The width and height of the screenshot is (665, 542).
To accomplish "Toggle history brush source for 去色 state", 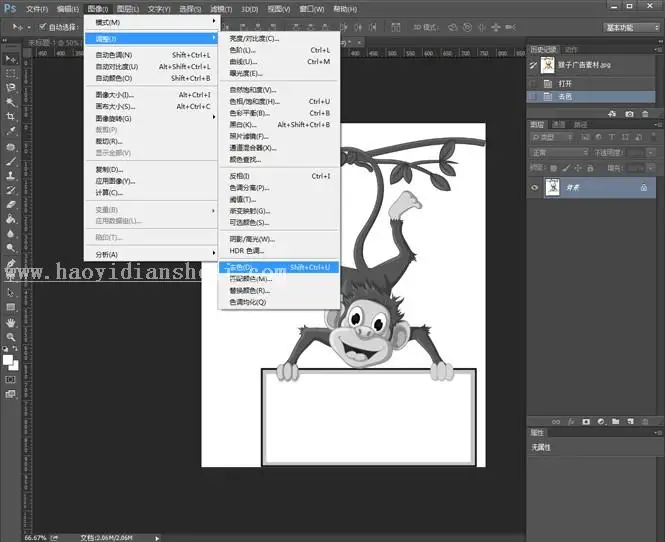I will click(534, 97).
